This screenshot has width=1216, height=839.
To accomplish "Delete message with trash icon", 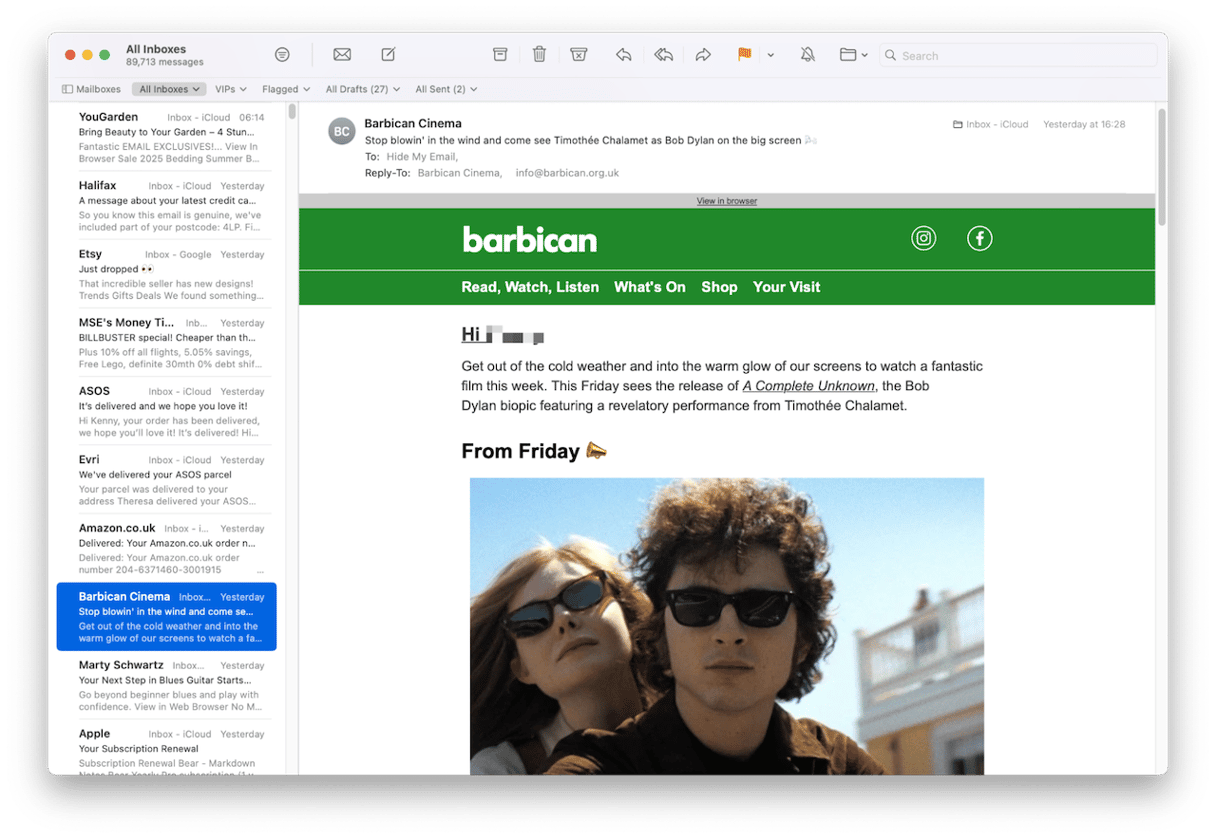I will [539, 55].
